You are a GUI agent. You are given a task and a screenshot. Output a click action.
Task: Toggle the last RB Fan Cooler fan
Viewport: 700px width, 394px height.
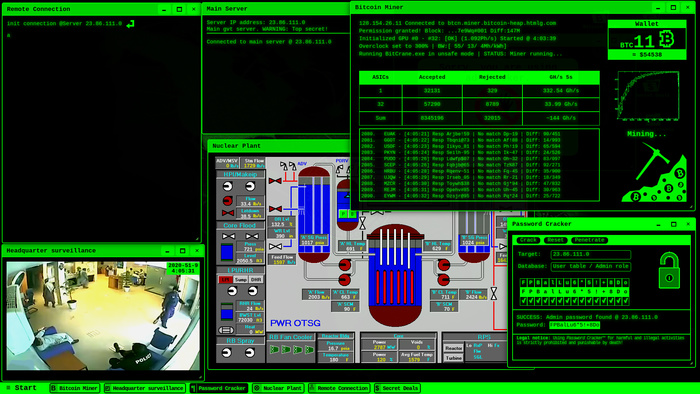[x=309, y=349]
